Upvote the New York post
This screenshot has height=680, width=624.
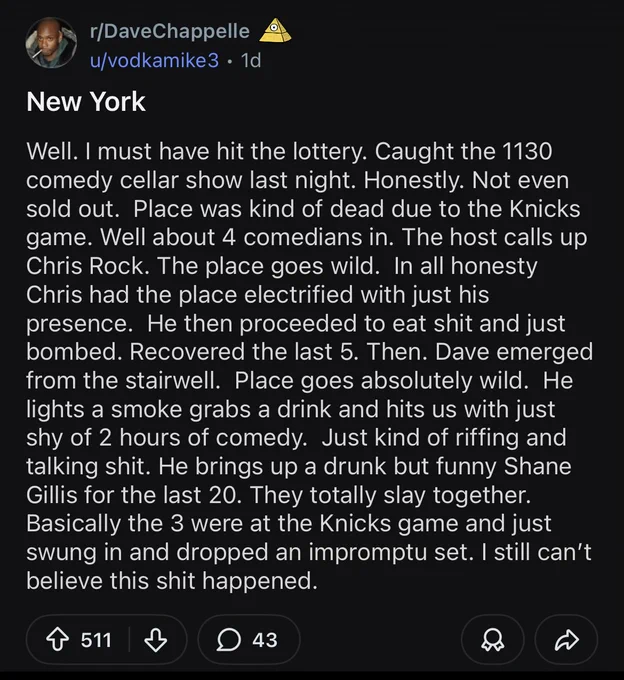click(57, 640)
